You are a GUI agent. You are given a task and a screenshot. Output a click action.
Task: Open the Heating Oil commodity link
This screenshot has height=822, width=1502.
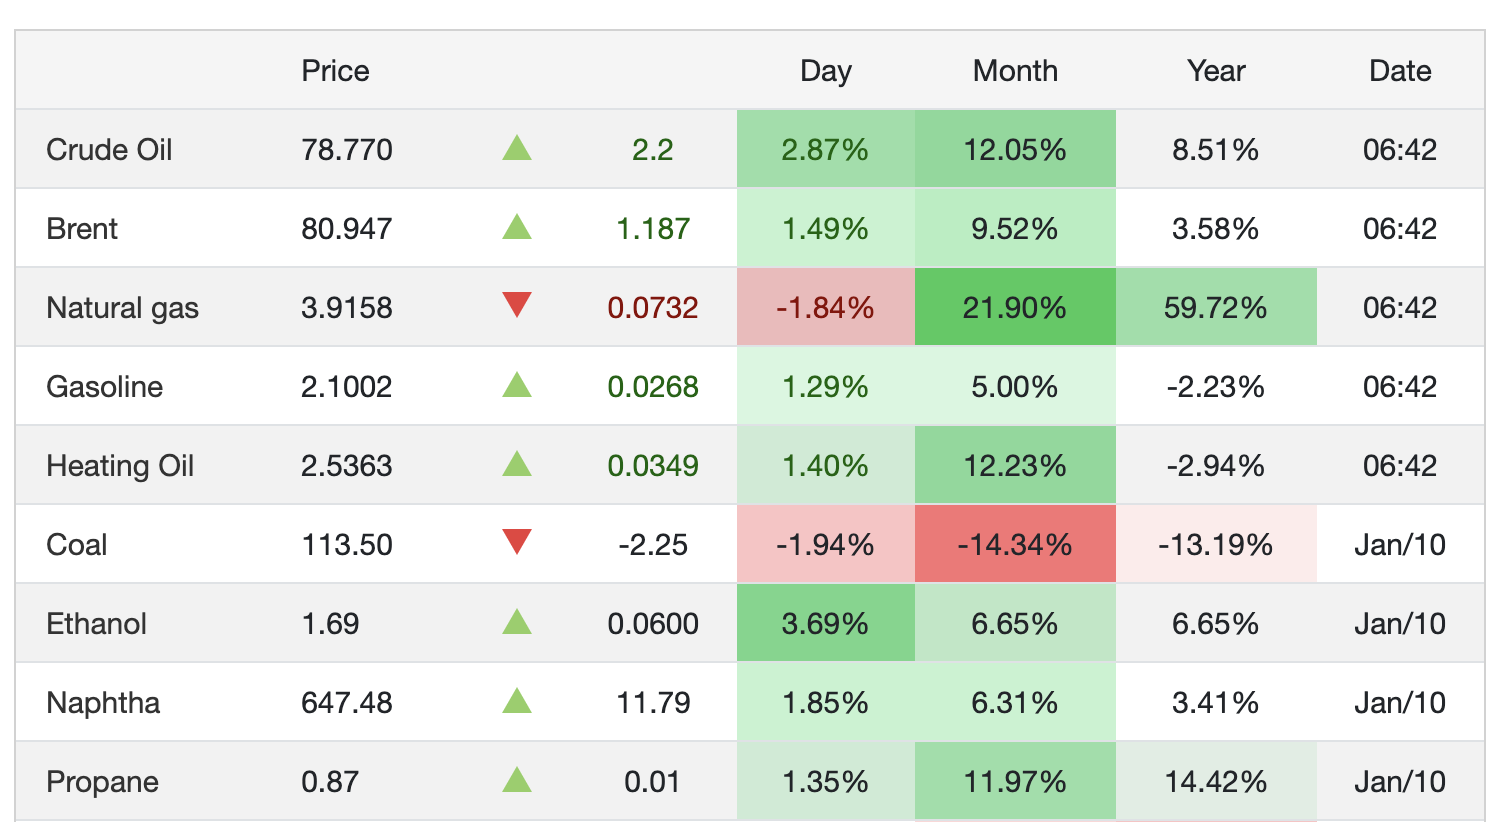tap(120, 466)
